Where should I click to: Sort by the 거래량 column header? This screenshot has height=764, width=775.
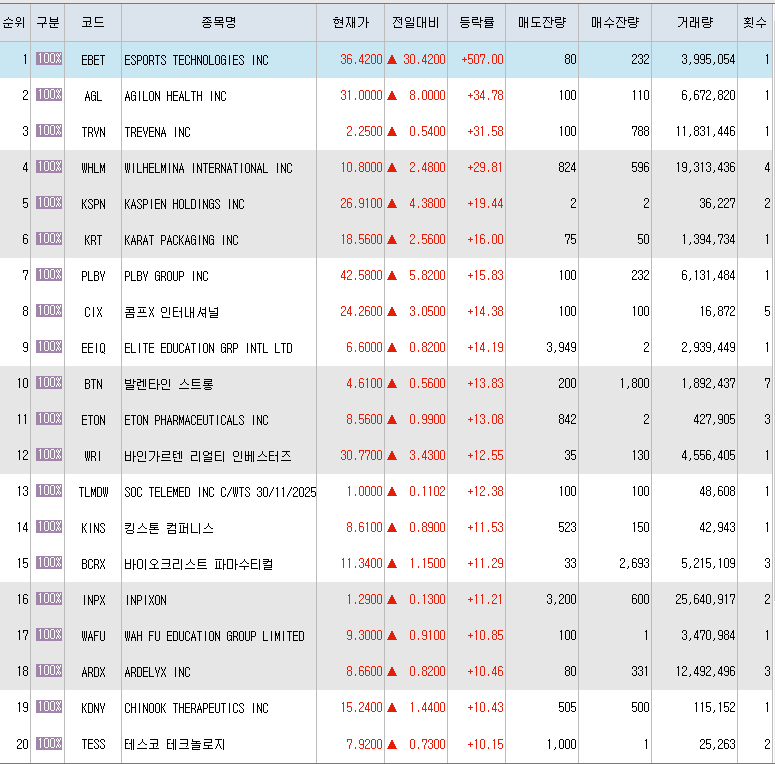694,22
